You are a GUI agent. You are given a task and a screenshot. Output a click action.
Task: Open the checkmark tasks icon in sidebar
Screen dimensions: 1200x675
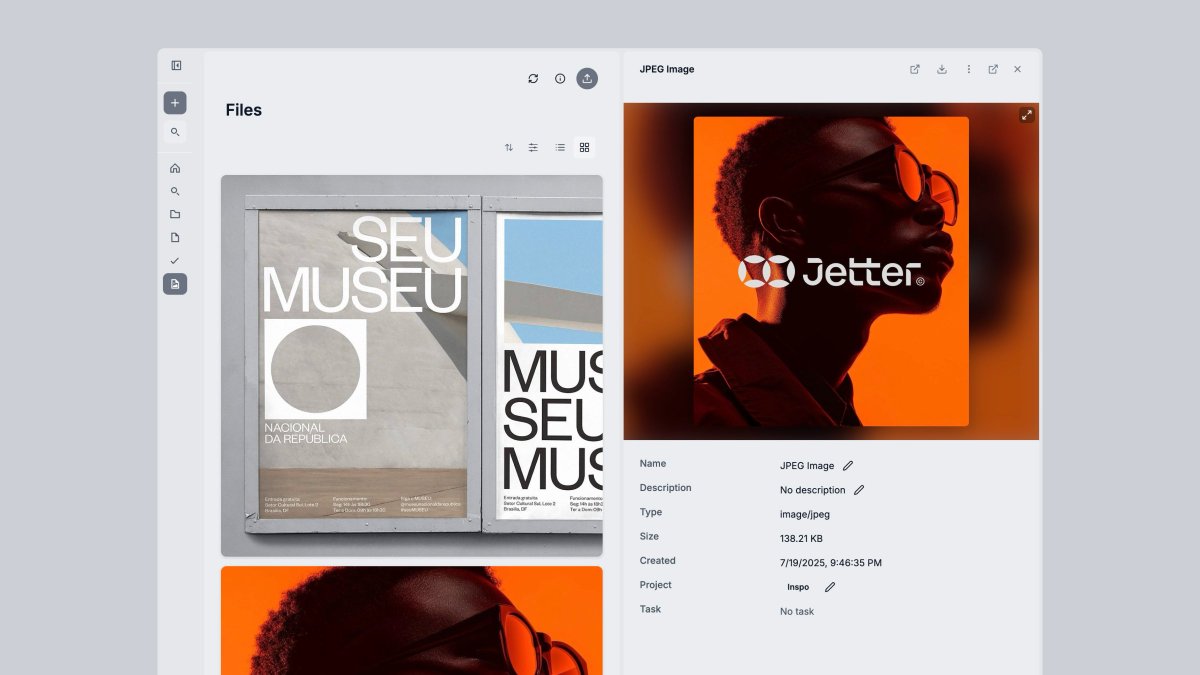(175, 260)
